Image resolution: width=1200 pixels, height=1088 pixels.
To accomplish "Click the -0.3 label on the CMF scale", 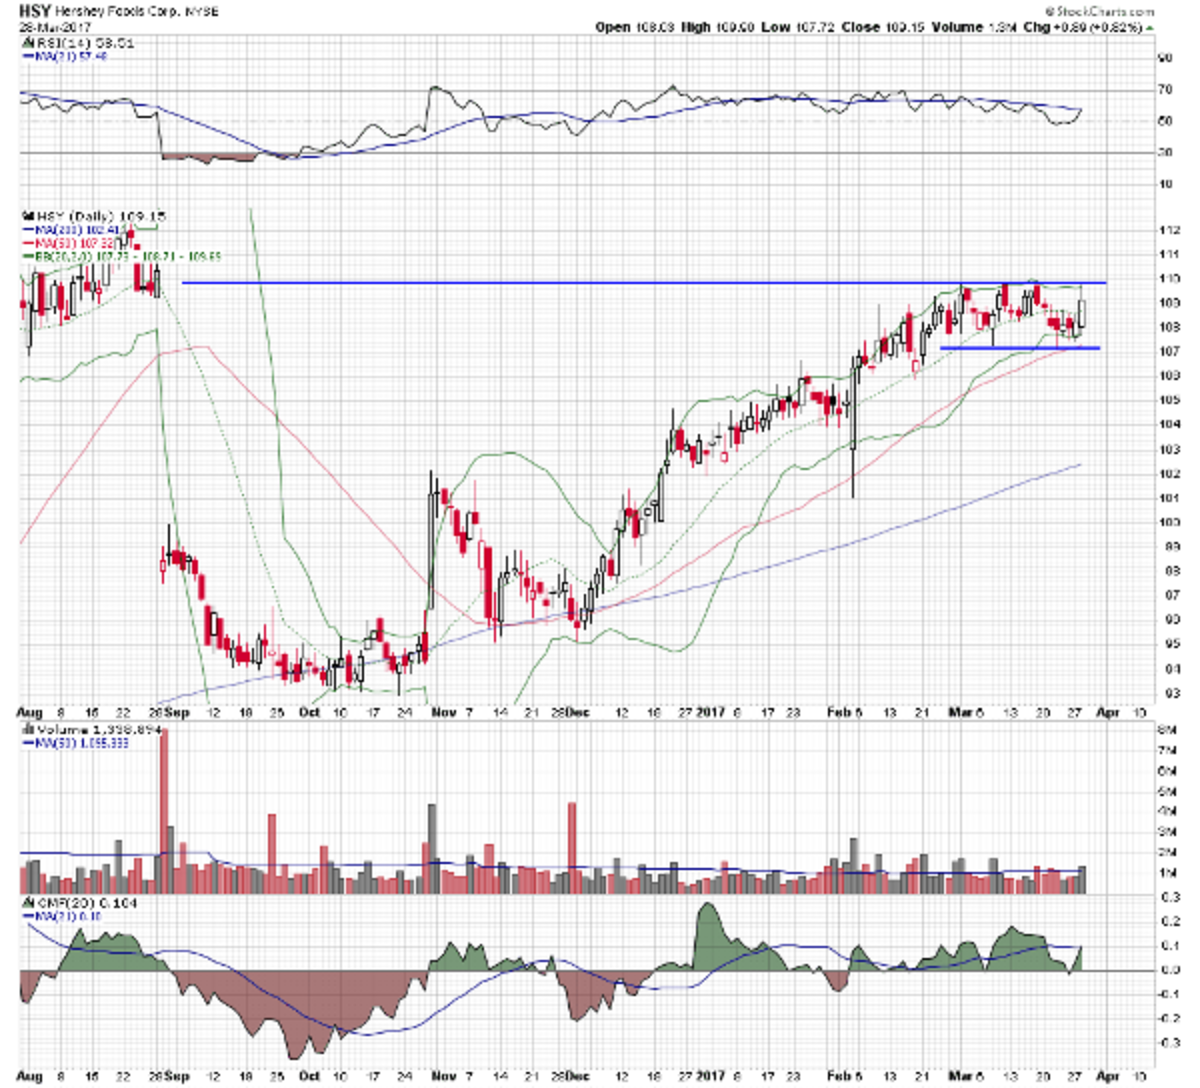I will [1167, 1042].
